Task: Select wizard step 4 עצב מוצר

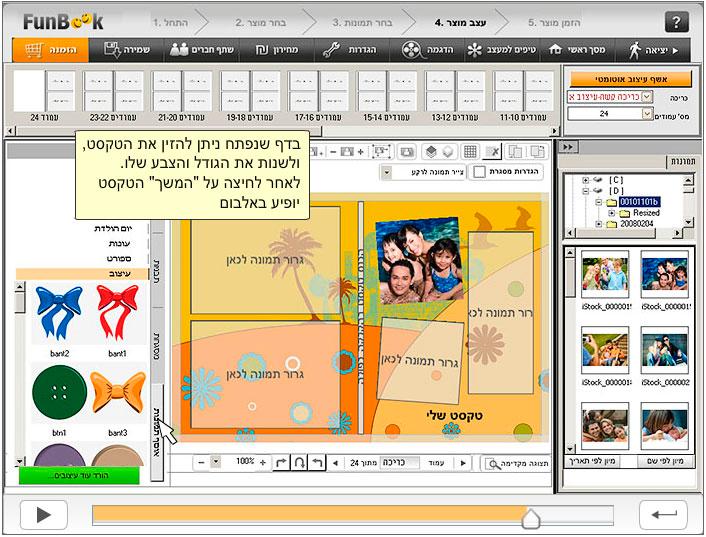Action: click(x=460, y=23)
